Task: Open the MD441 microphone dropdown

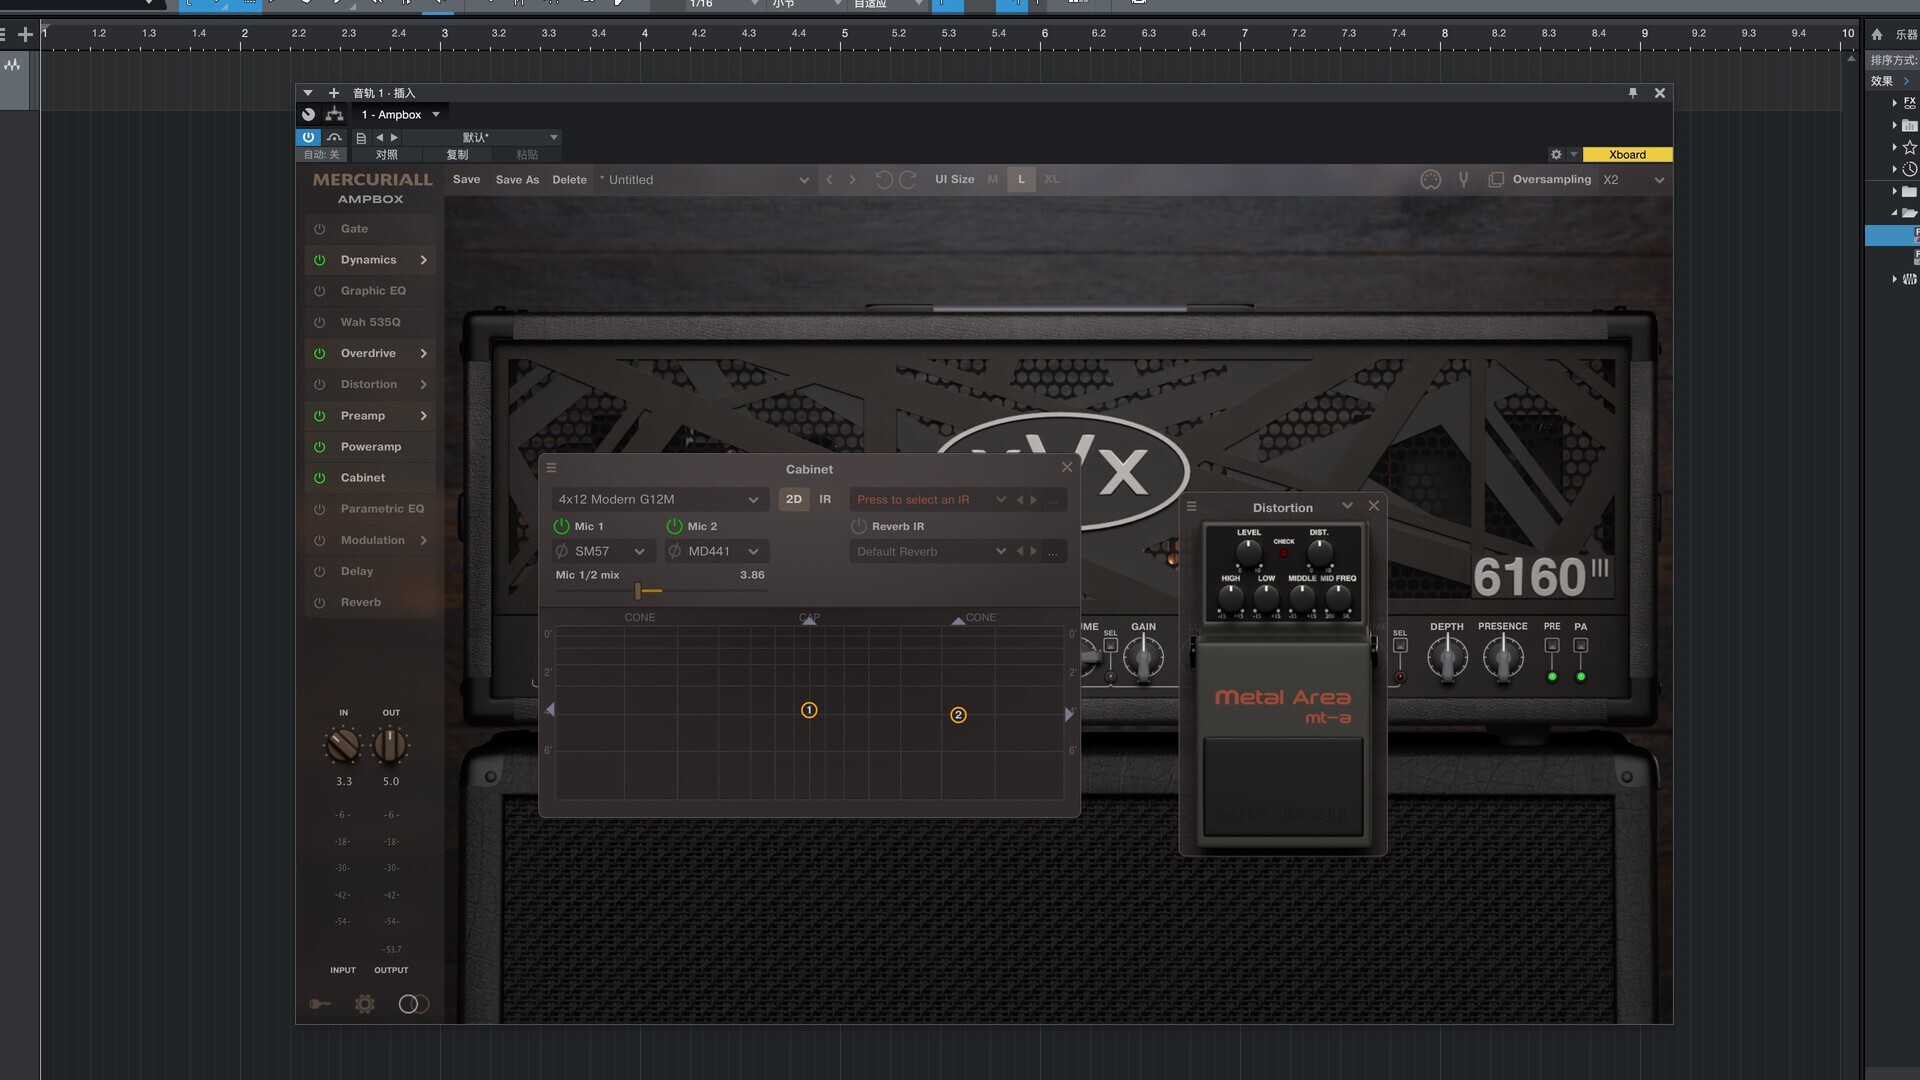Action: click(x=718, y=552)
